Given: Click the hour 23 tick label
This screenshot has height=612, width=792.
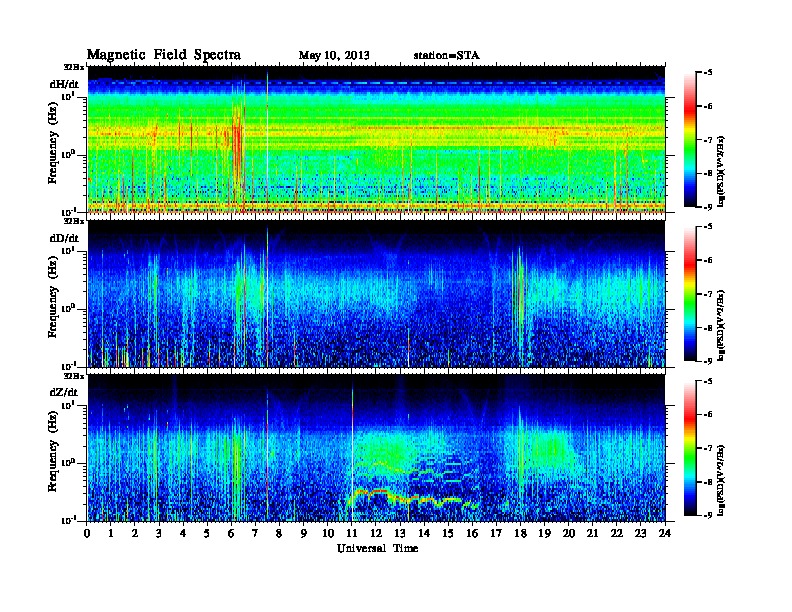Looking at the screenshot, I should 640,533.
